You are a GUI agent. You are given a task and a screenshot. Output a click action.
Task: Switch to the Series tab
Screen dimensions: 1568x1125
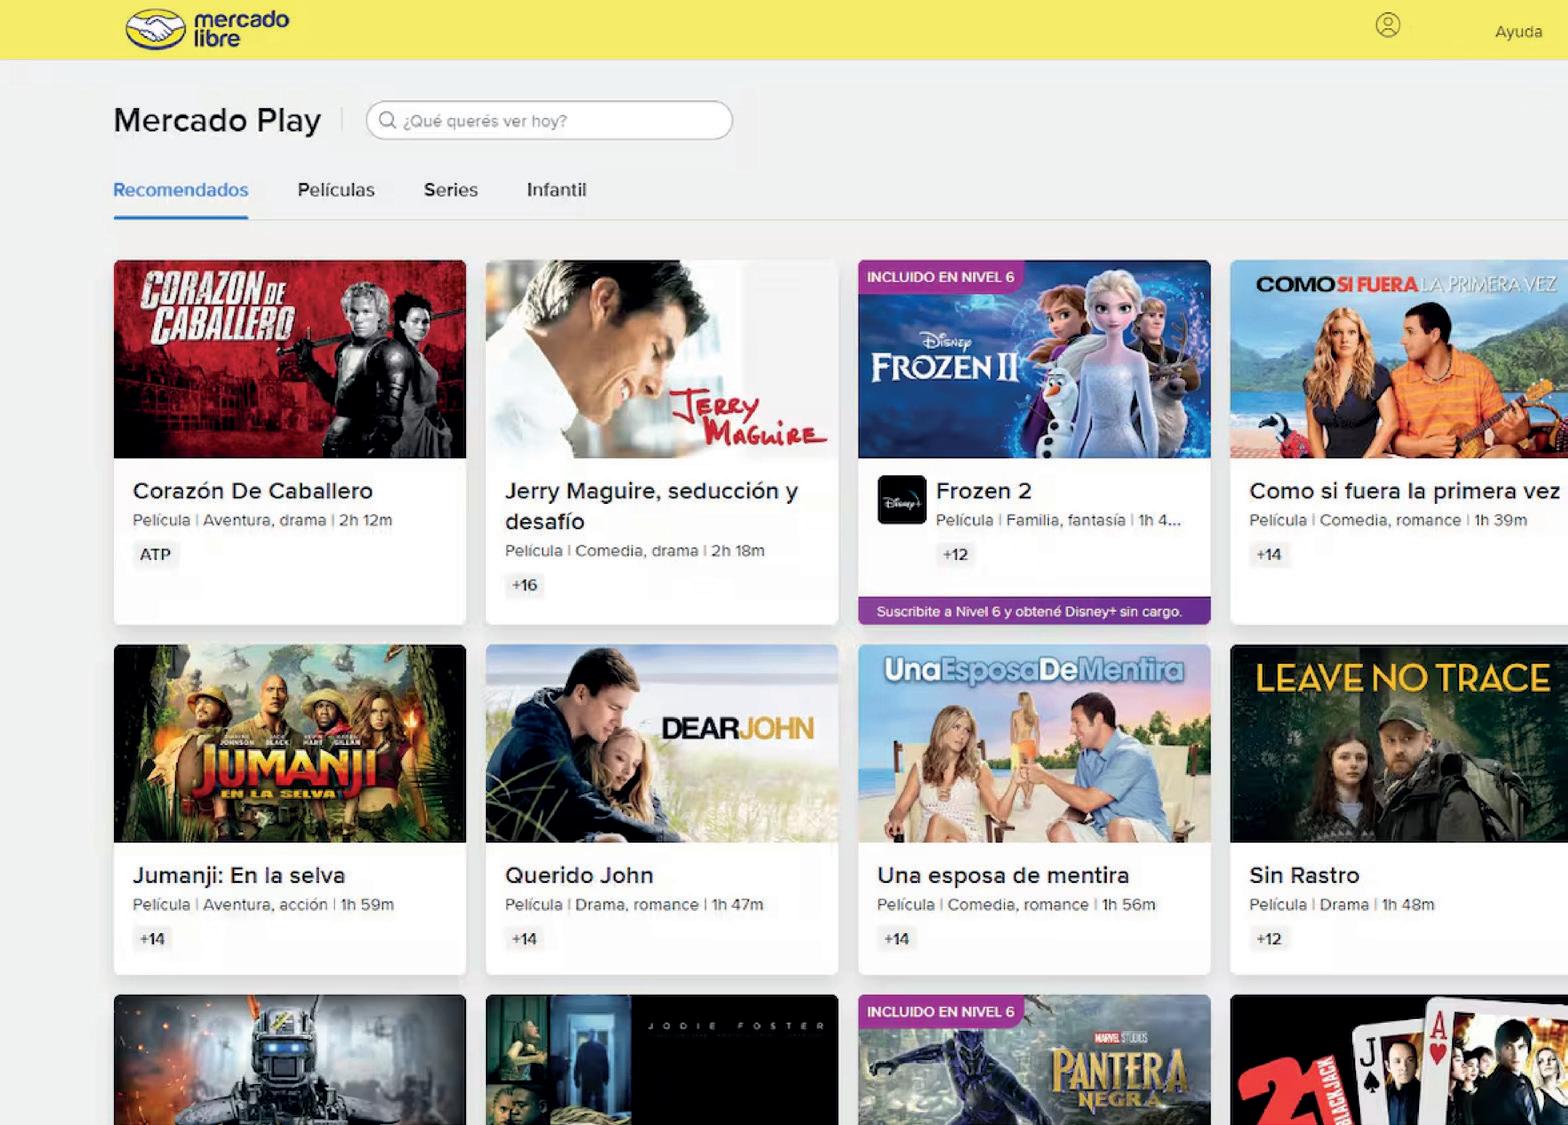coord(451,190)
